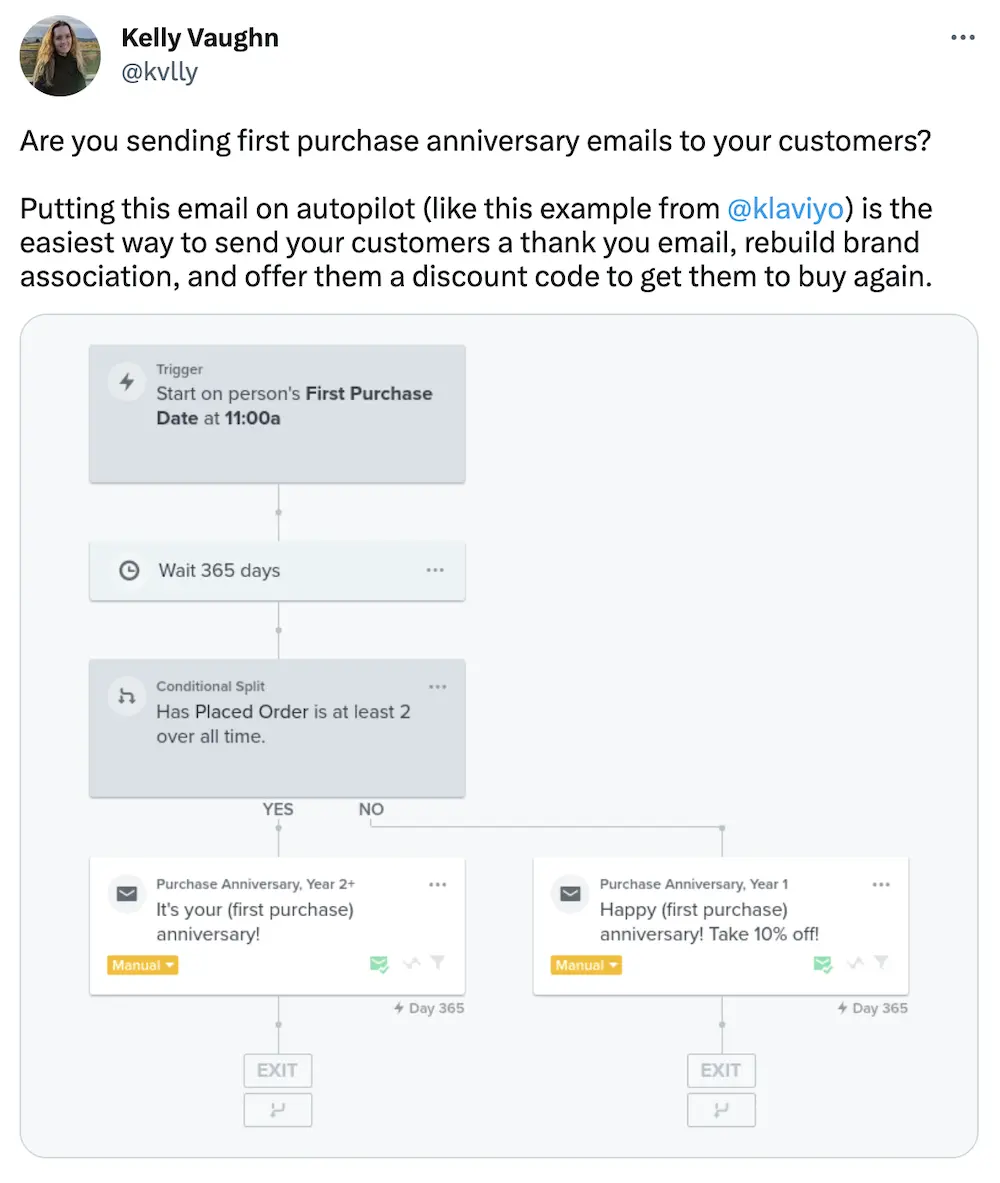
Task: Click the analytics line icon on Year 2+ email
Action: pyautogui.click(x=409, y=963)
